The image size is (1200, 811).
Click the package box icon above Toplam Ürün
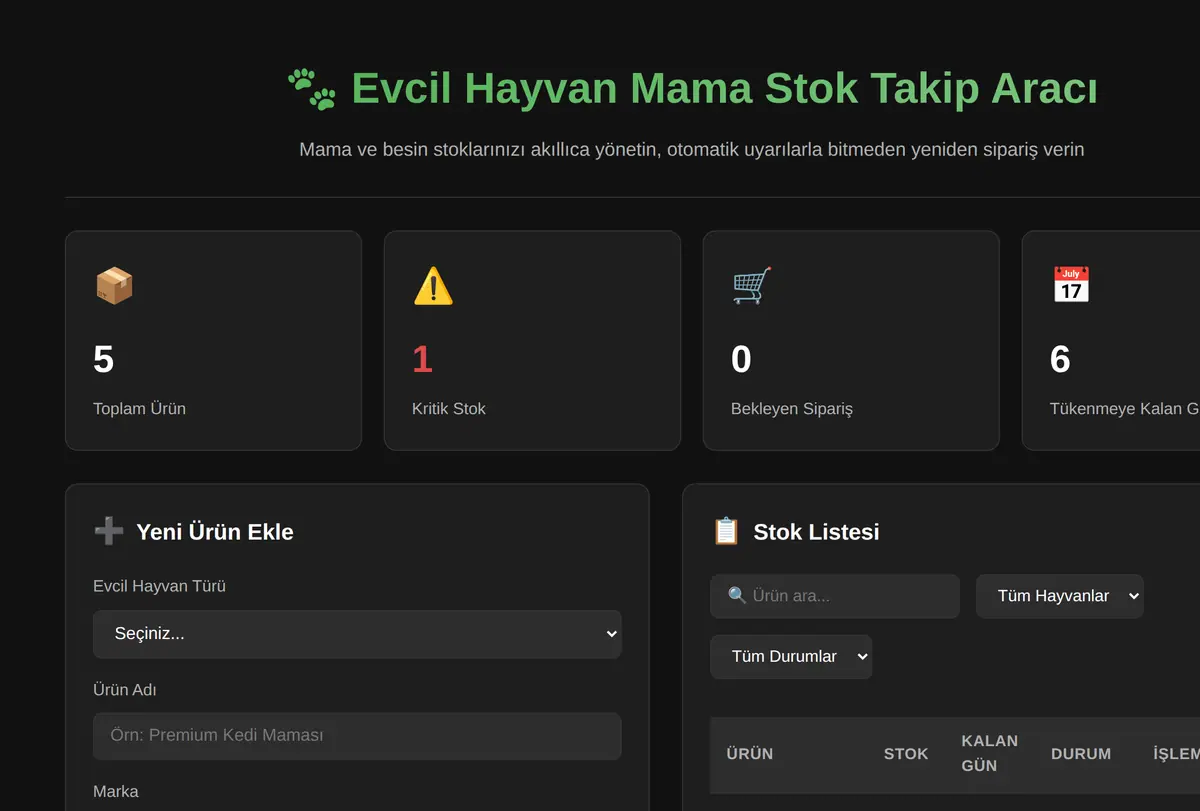tap(114, 286)
